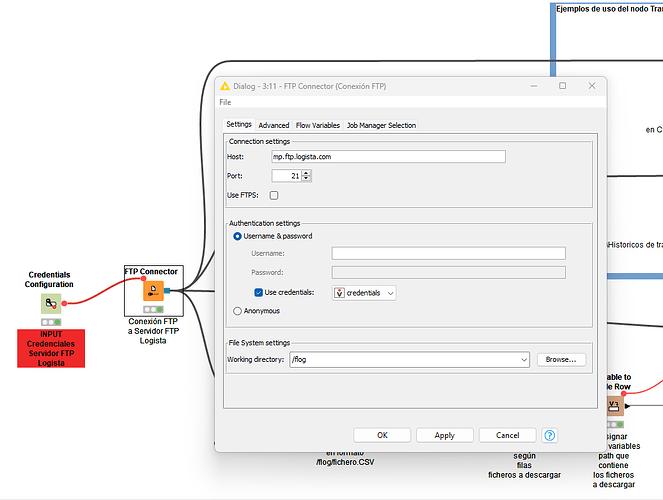This screenshot has width=663, height=500.
Task: Close the FTP Connector dialog
Action: click(x=592, y=86)
